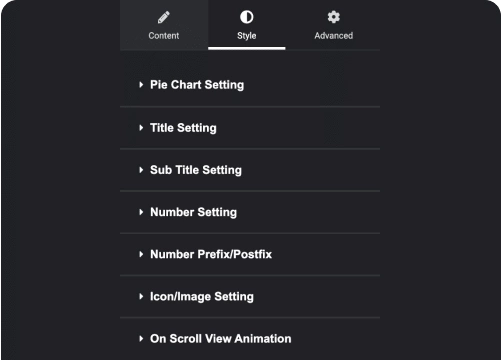Open the Advanced tab label

[334, 36]
